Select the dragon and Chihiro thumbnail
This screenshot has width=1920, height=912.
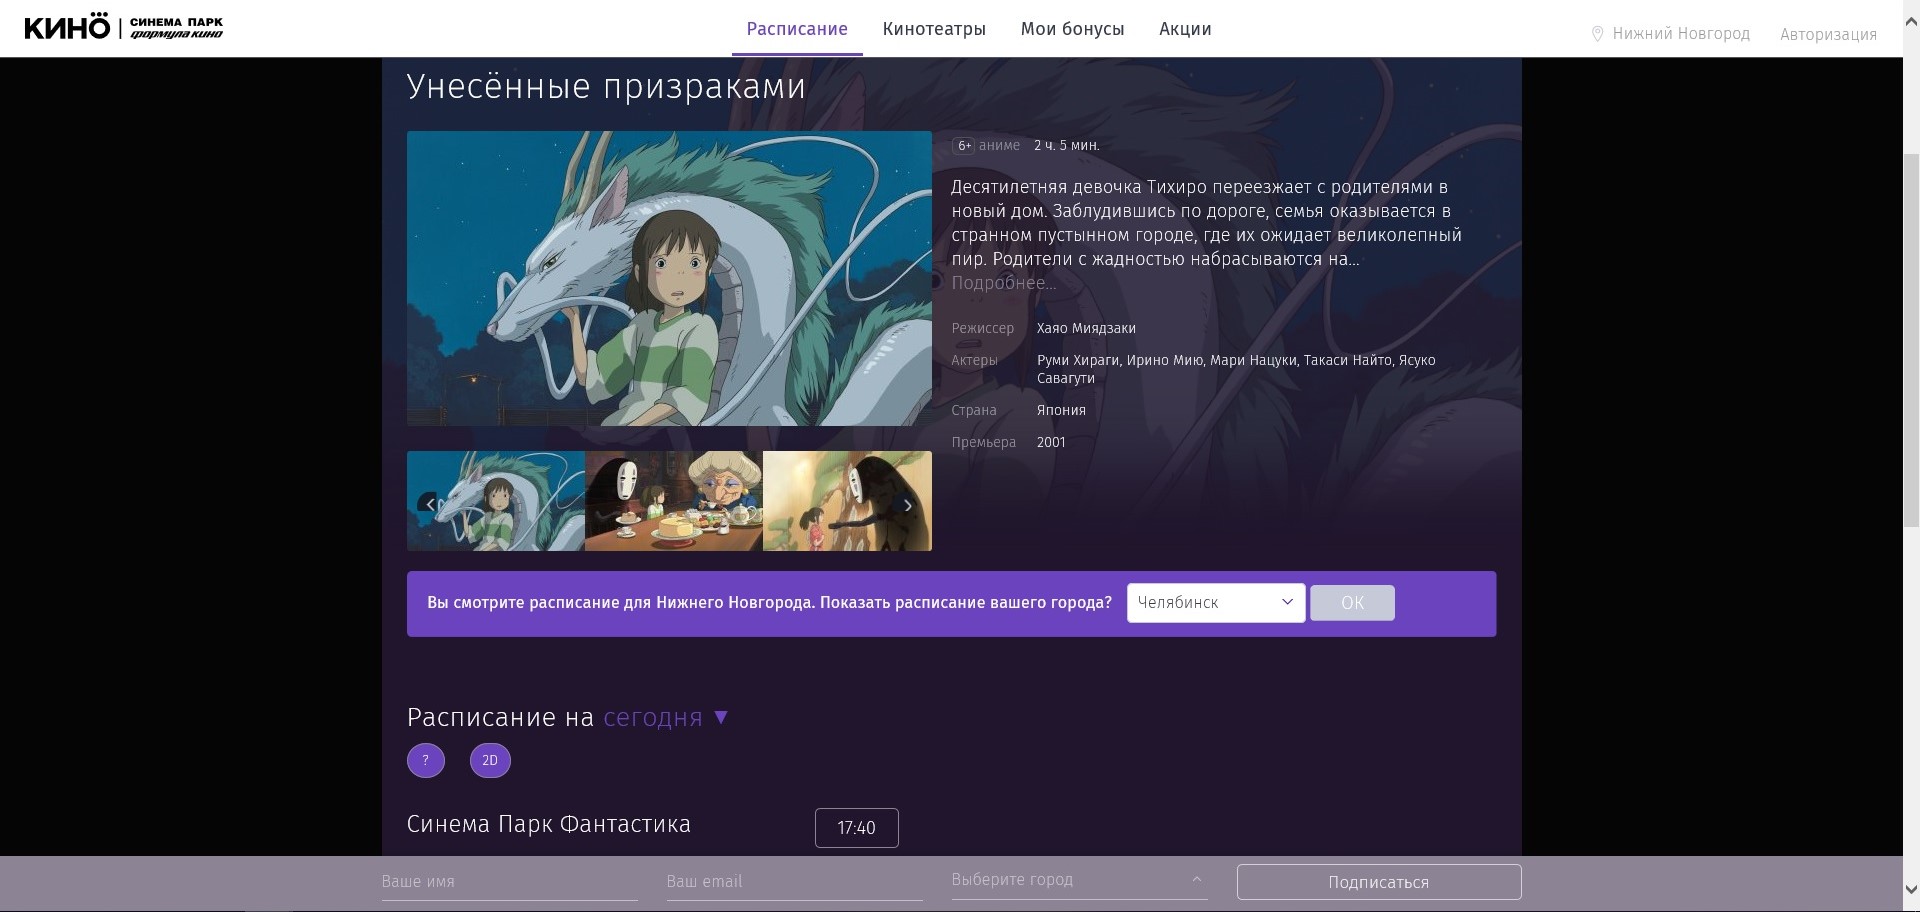click(496, 500)
